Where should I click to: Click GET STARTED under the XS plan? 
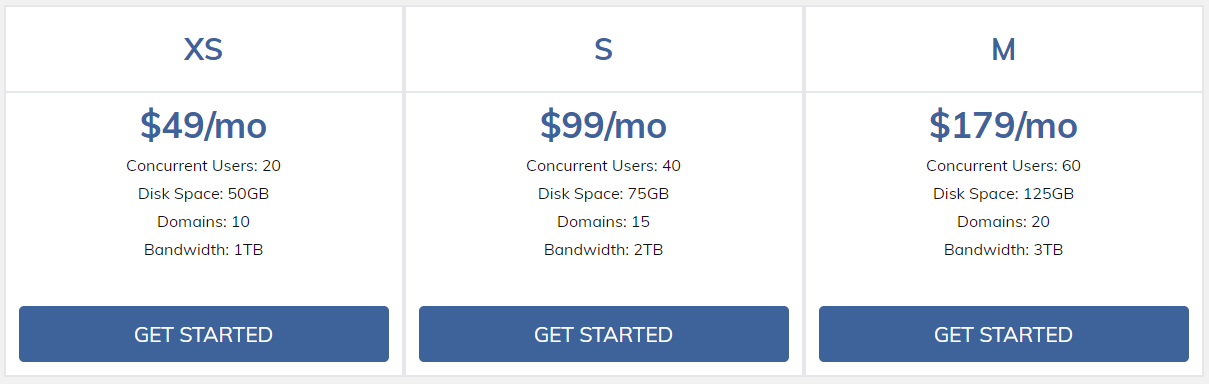204,334
